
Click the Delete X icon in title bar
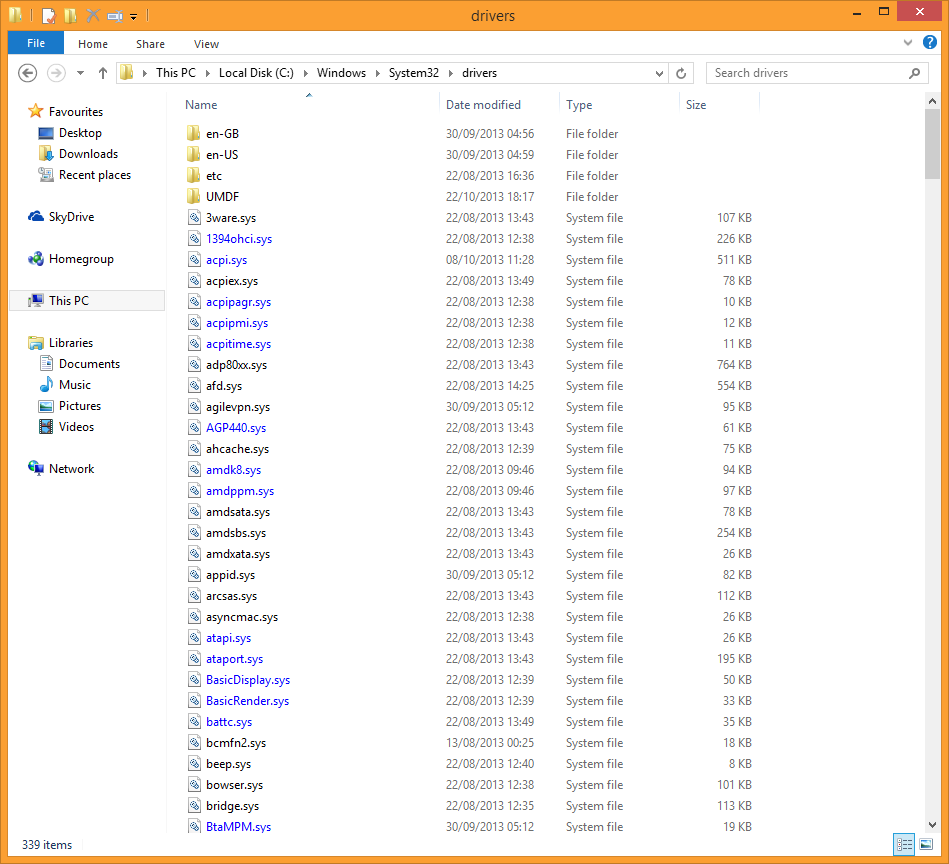click(x=93, y=15)
